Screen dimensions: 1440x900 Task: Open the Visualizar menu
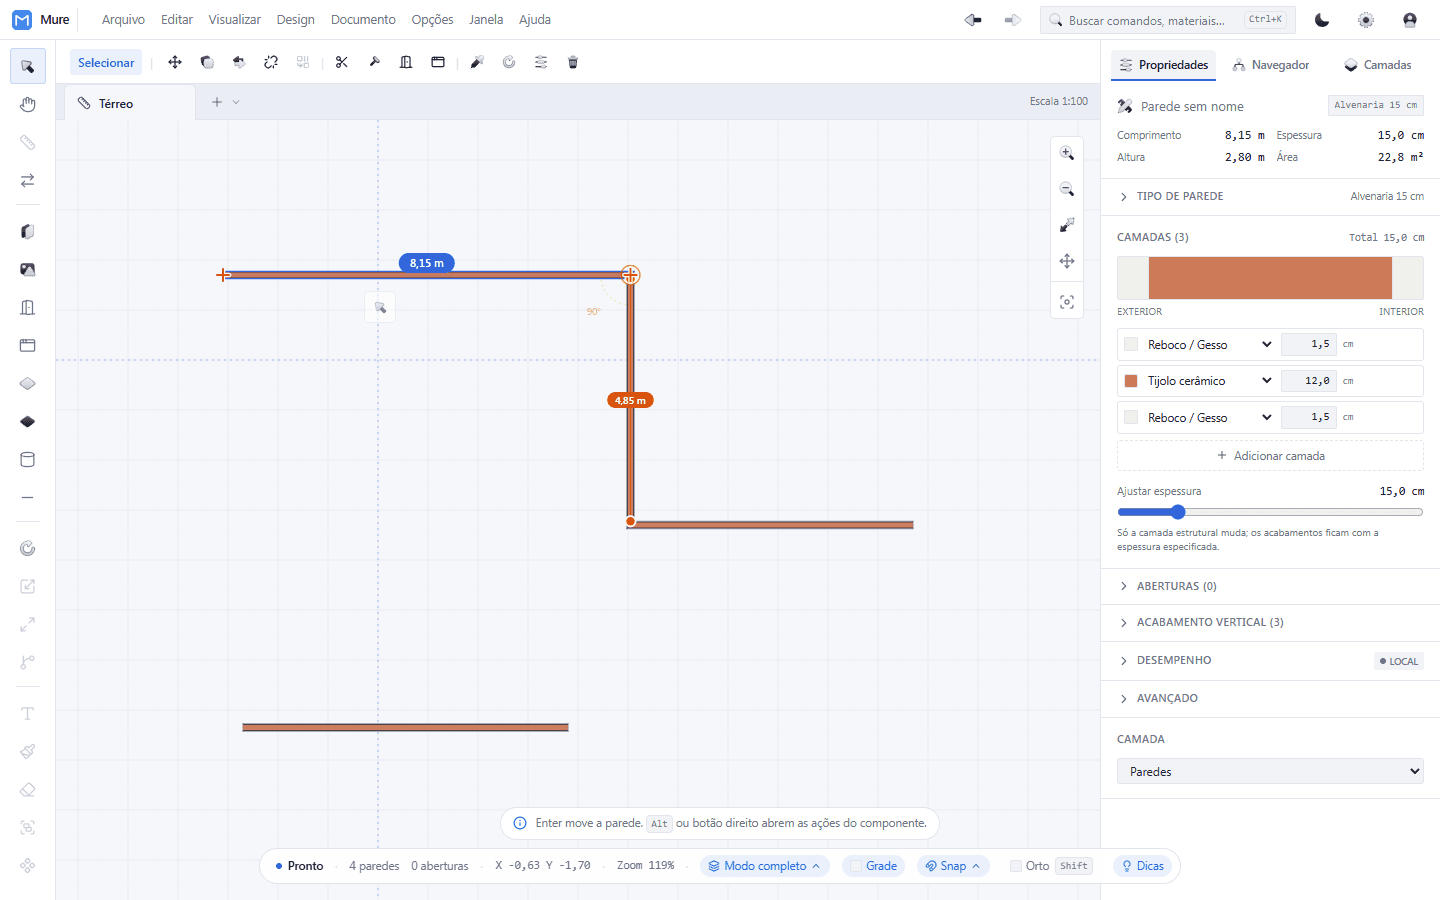click(x=235, y=20)
